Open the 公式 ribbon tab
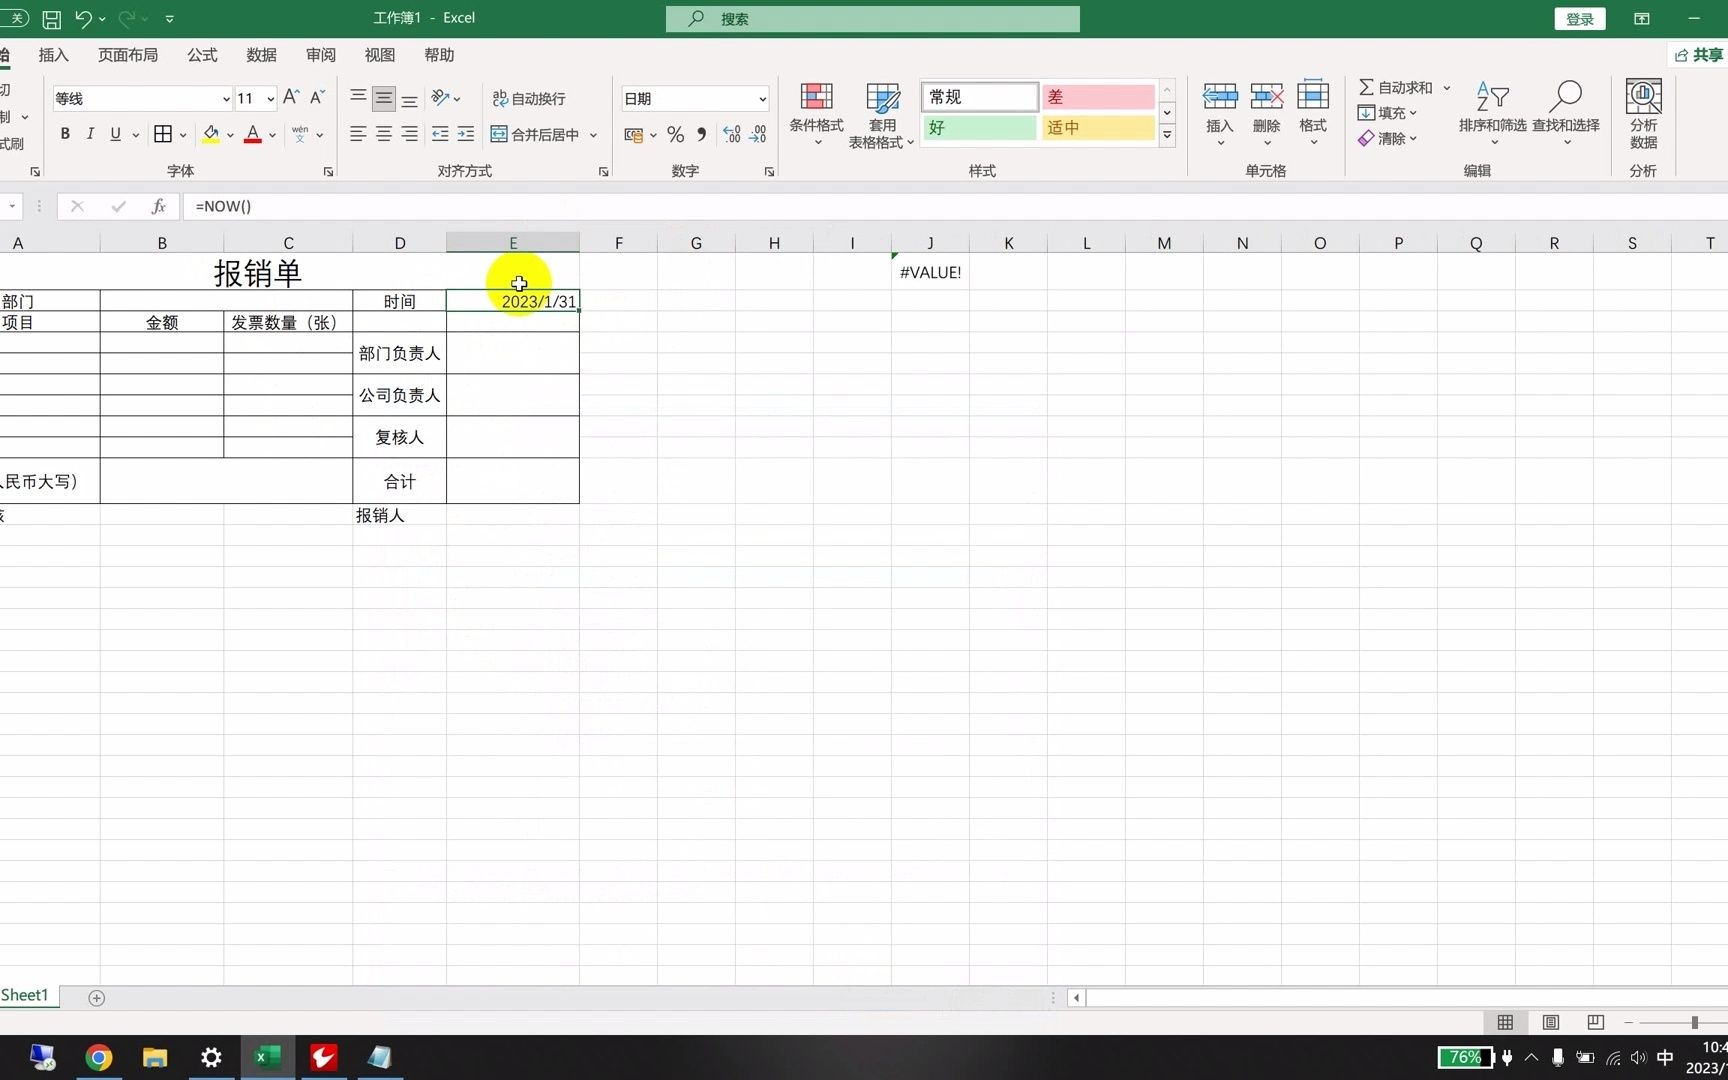 tap(202, 55)
